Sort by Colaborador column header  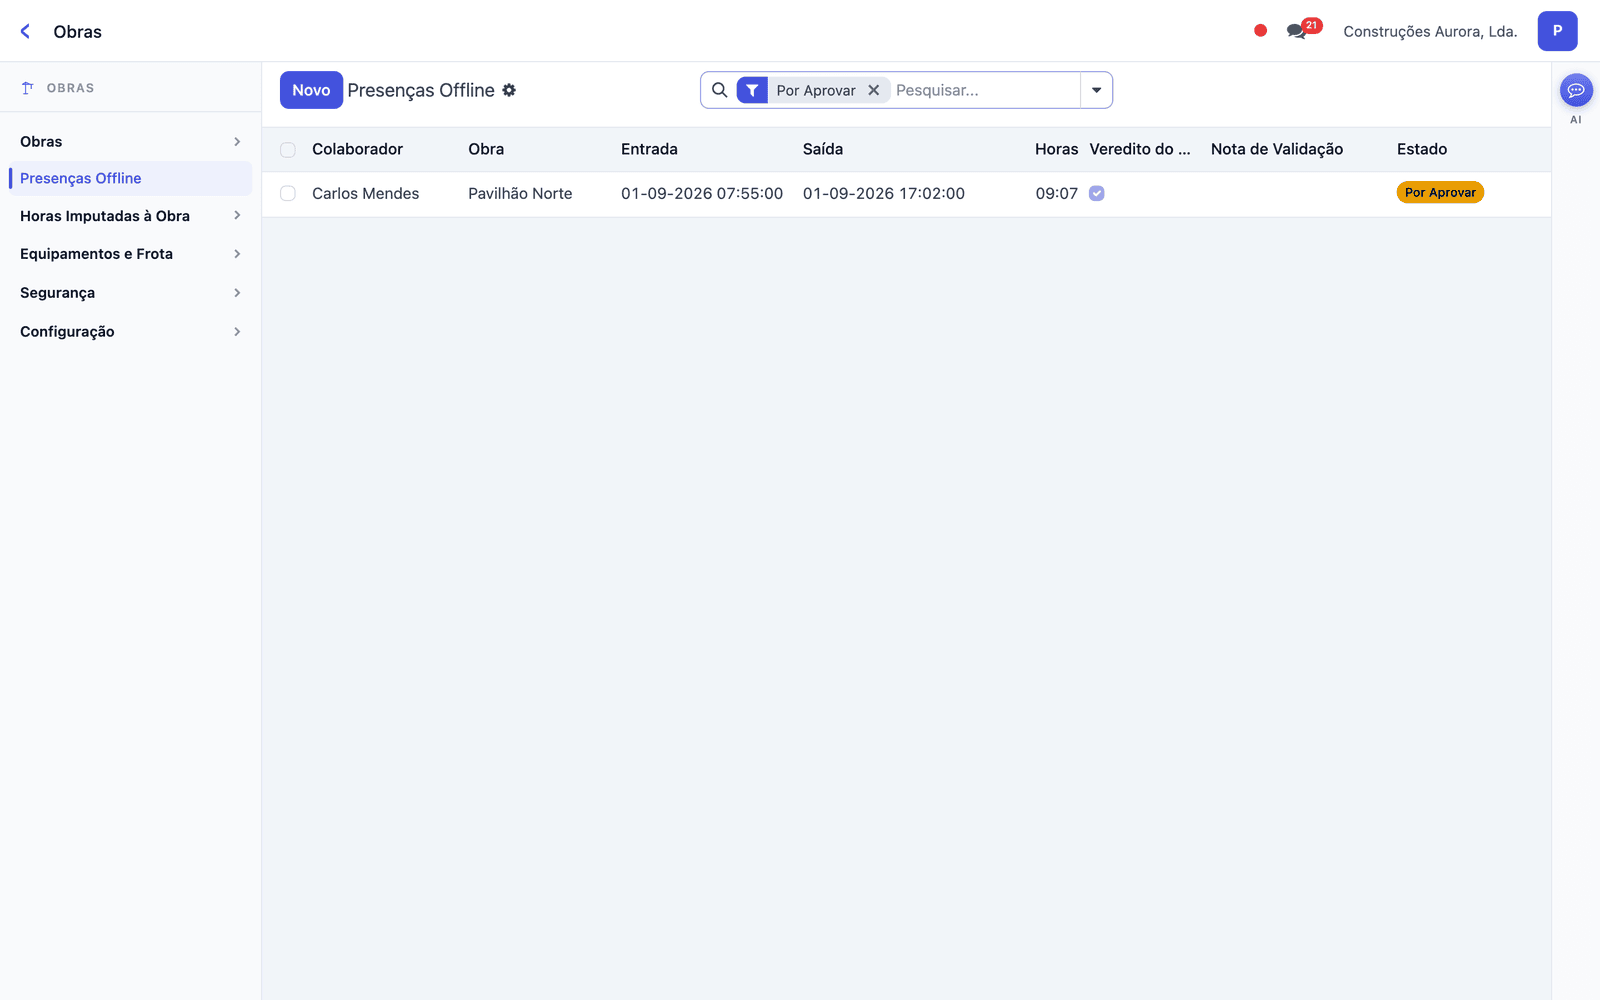point(357,149)
